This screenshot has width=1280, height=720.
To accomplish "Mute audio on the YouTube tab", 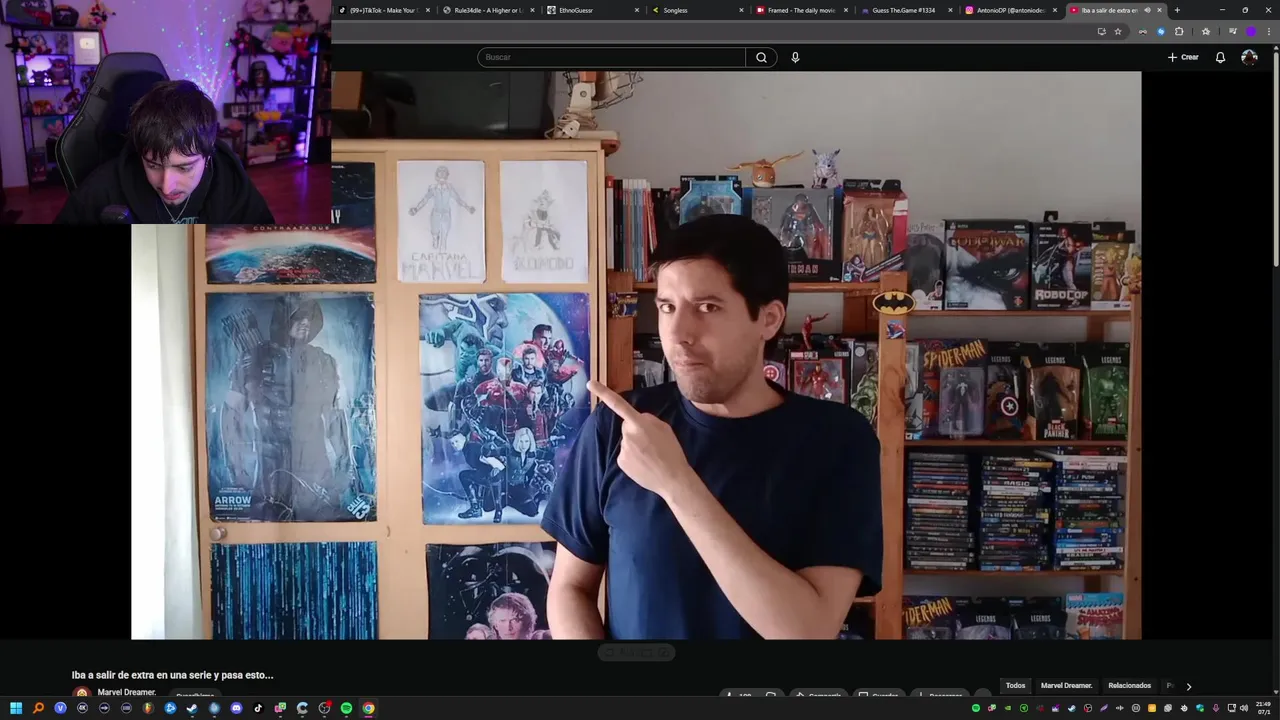I will pos(1147,10).
